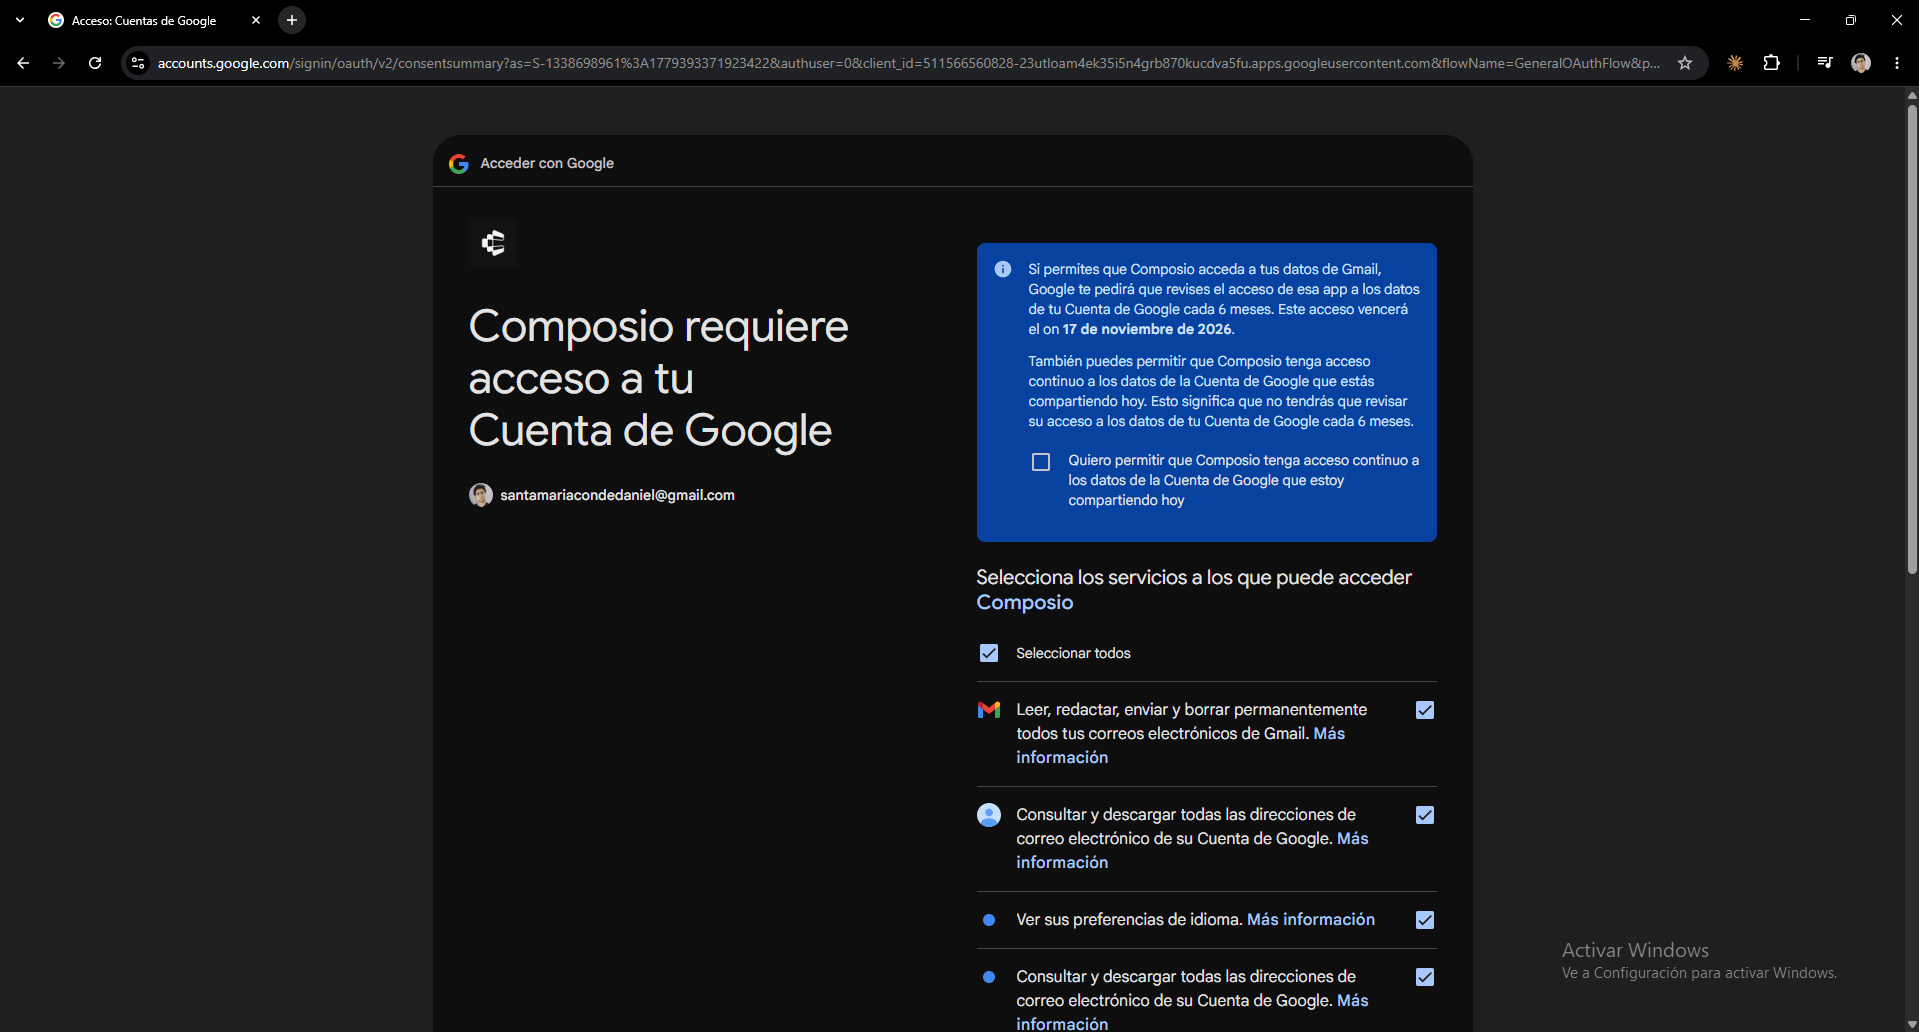1919x1032 pixels.
Task: Open site information icon in address bar
Action: coord(138,63)
